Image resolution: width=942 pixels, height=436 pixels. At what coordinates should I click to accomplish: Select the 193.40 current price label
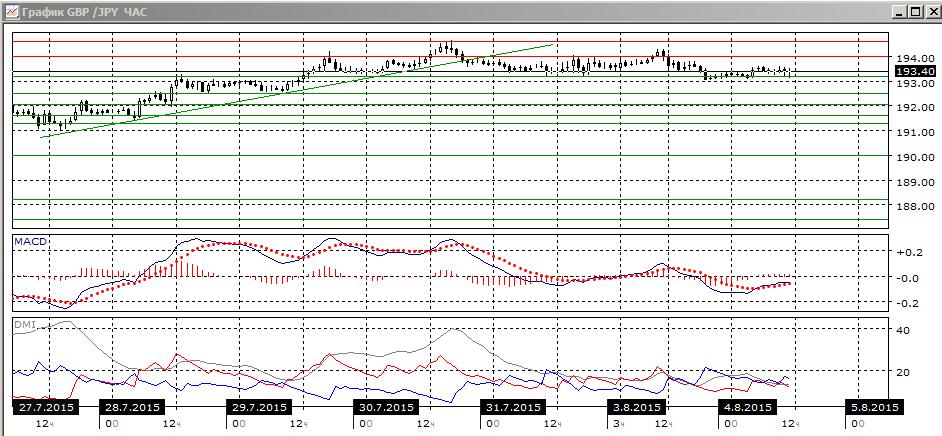tap(914, 71)
